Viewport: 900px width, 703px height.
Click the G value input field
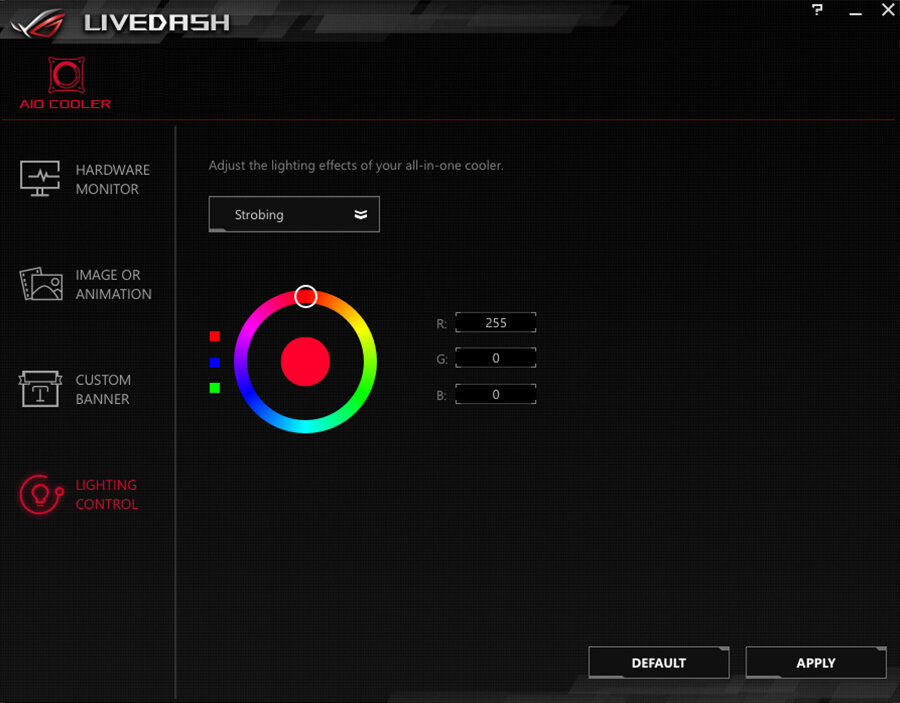pos(495,357)
